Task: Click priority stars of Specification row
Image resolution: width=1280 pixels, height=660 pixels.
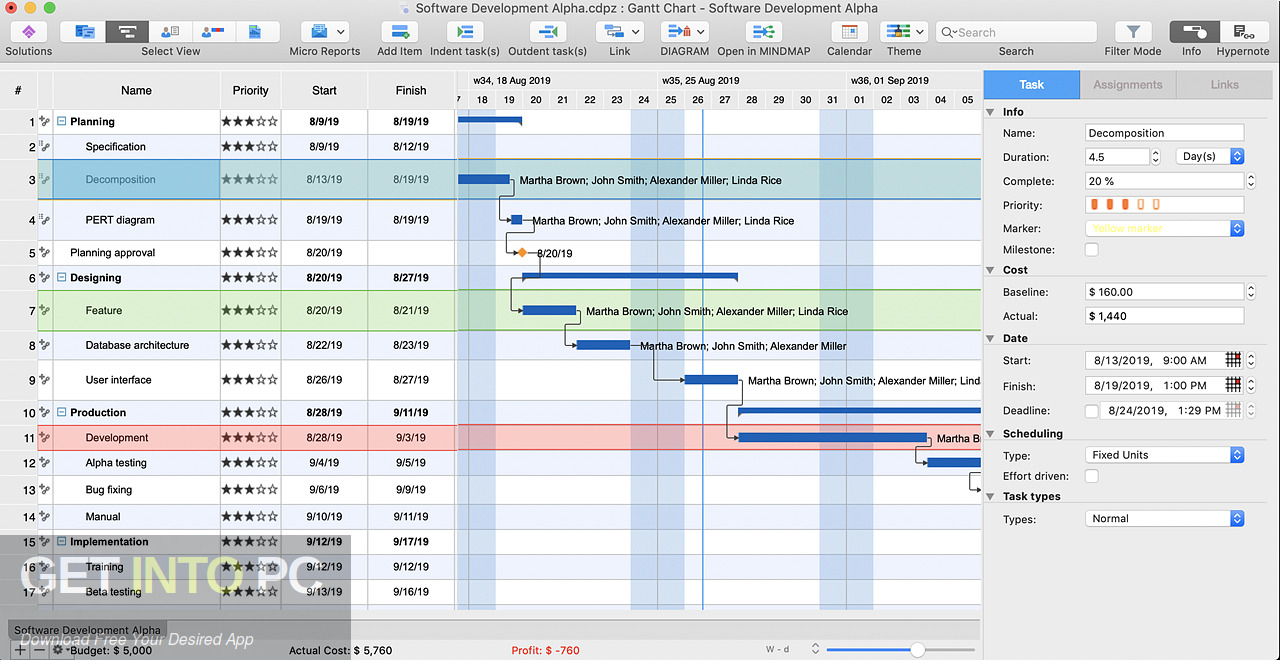Action: click(x=250, y=147)
